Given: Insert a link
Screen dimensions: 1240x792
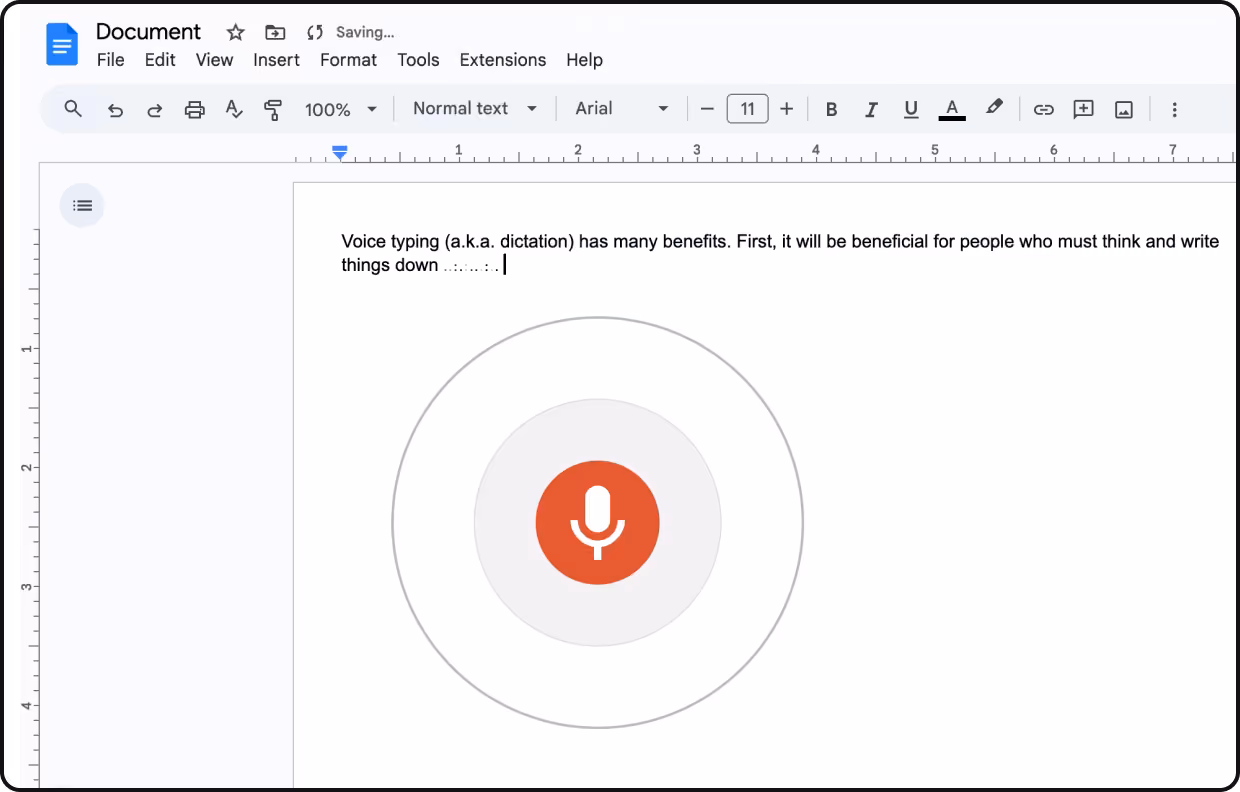Looking at the screenshot, I should [x=1044, y=110].
